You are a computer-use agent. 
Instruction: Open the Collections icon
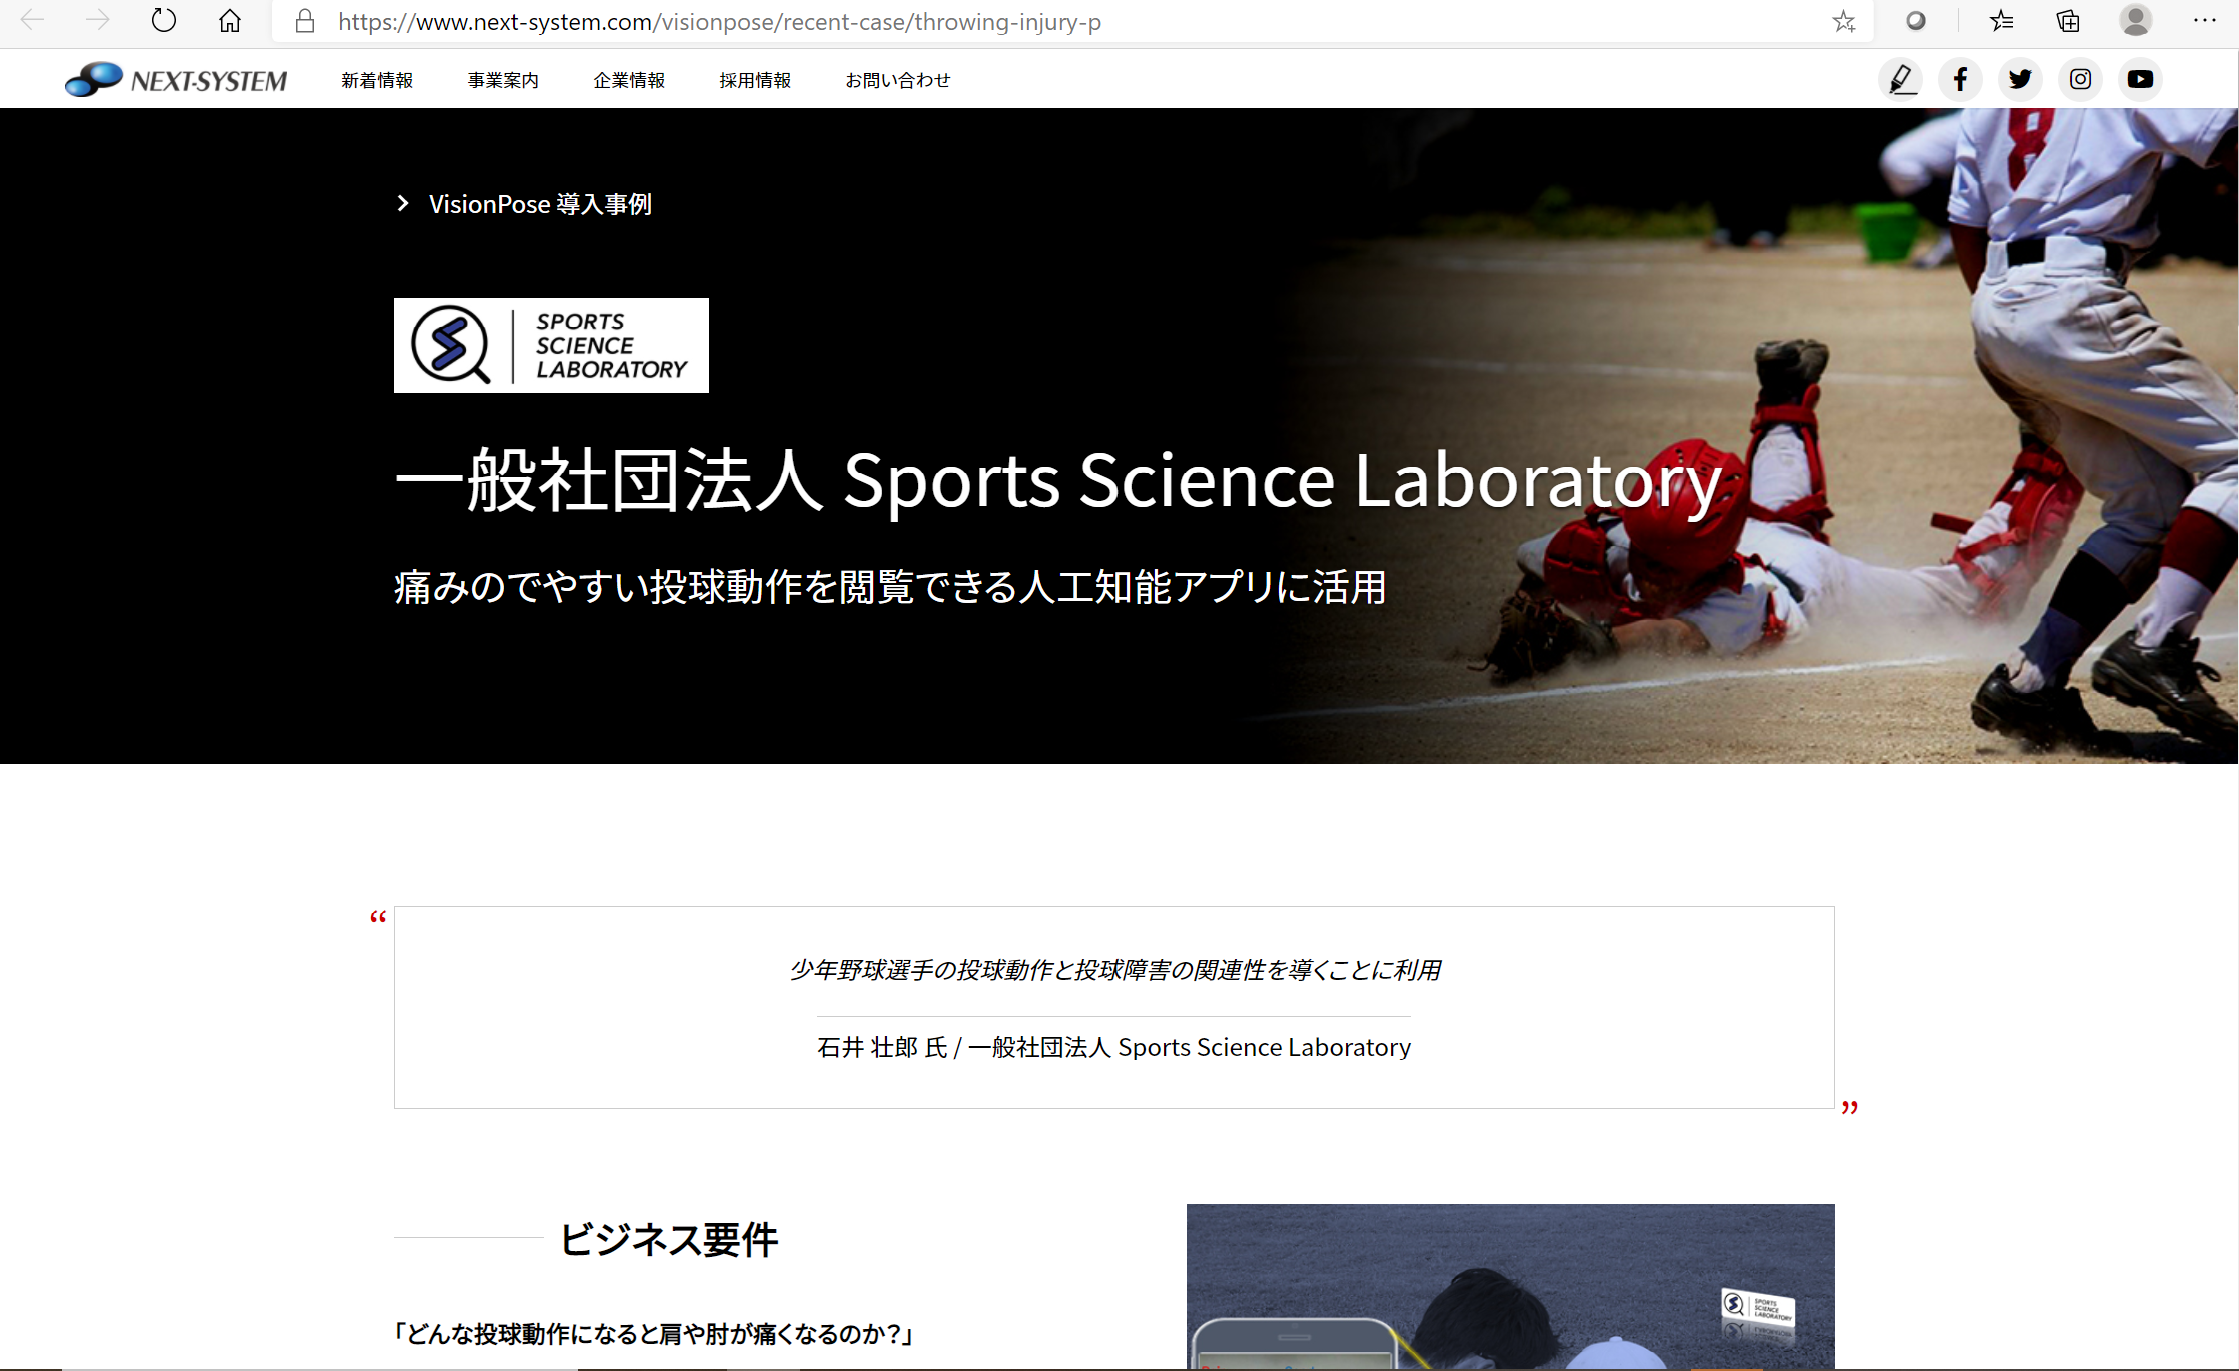pyautogui.click(x=2068, y=21)
